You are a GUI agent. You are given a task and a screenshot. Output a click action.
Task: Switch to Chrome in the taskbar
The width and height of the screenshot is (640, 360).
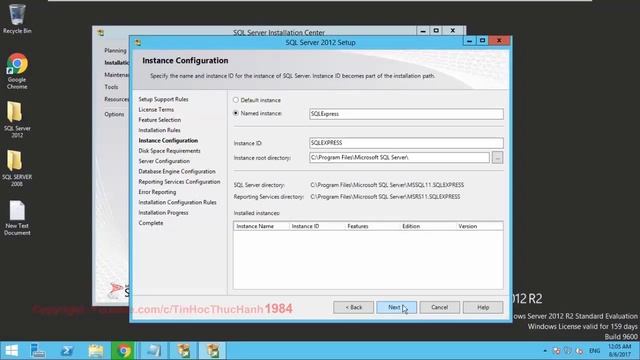coord(124,351)
